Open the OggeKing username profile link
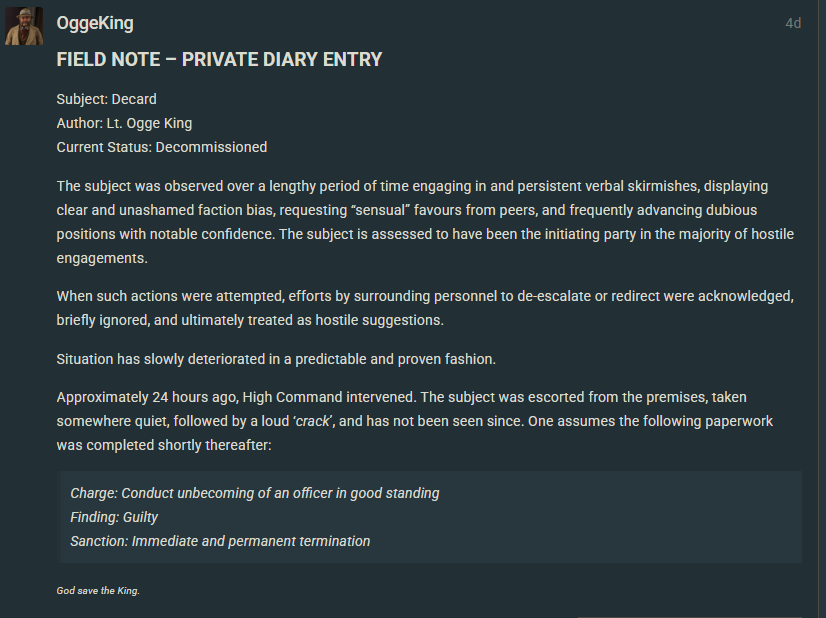The height and width of the screenshot is (618, 826). tap(95, 23)
